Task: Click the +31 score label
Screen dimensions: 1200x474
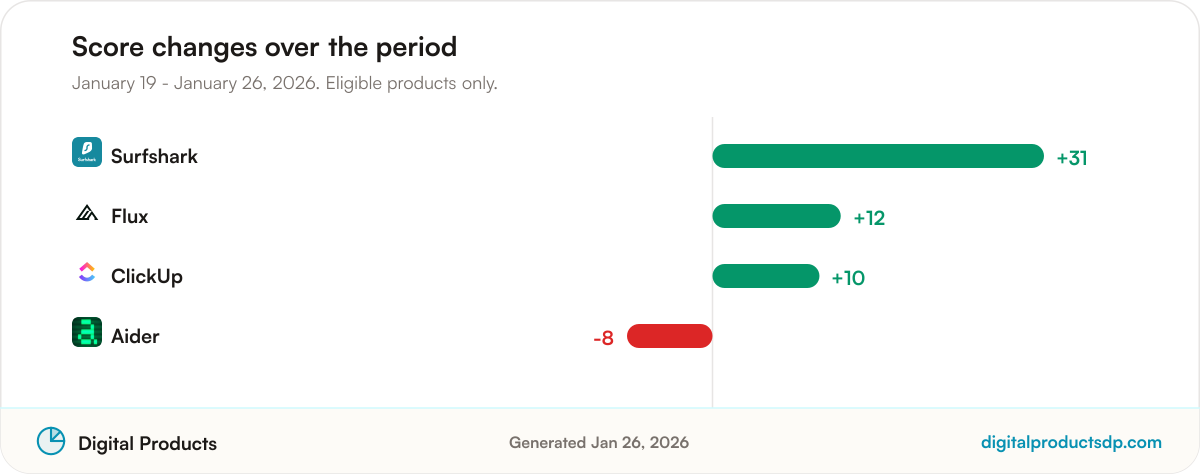Action: click(x=1072, y=158)
